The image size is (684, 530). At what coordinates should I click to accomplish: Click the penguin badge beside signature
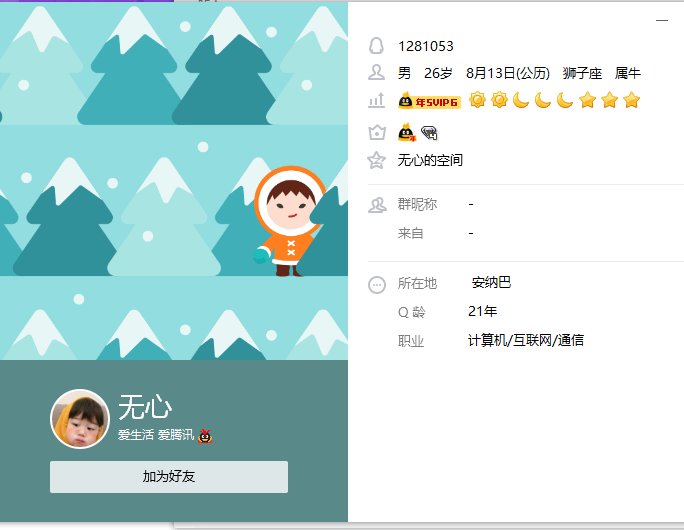tap(205, 435)
